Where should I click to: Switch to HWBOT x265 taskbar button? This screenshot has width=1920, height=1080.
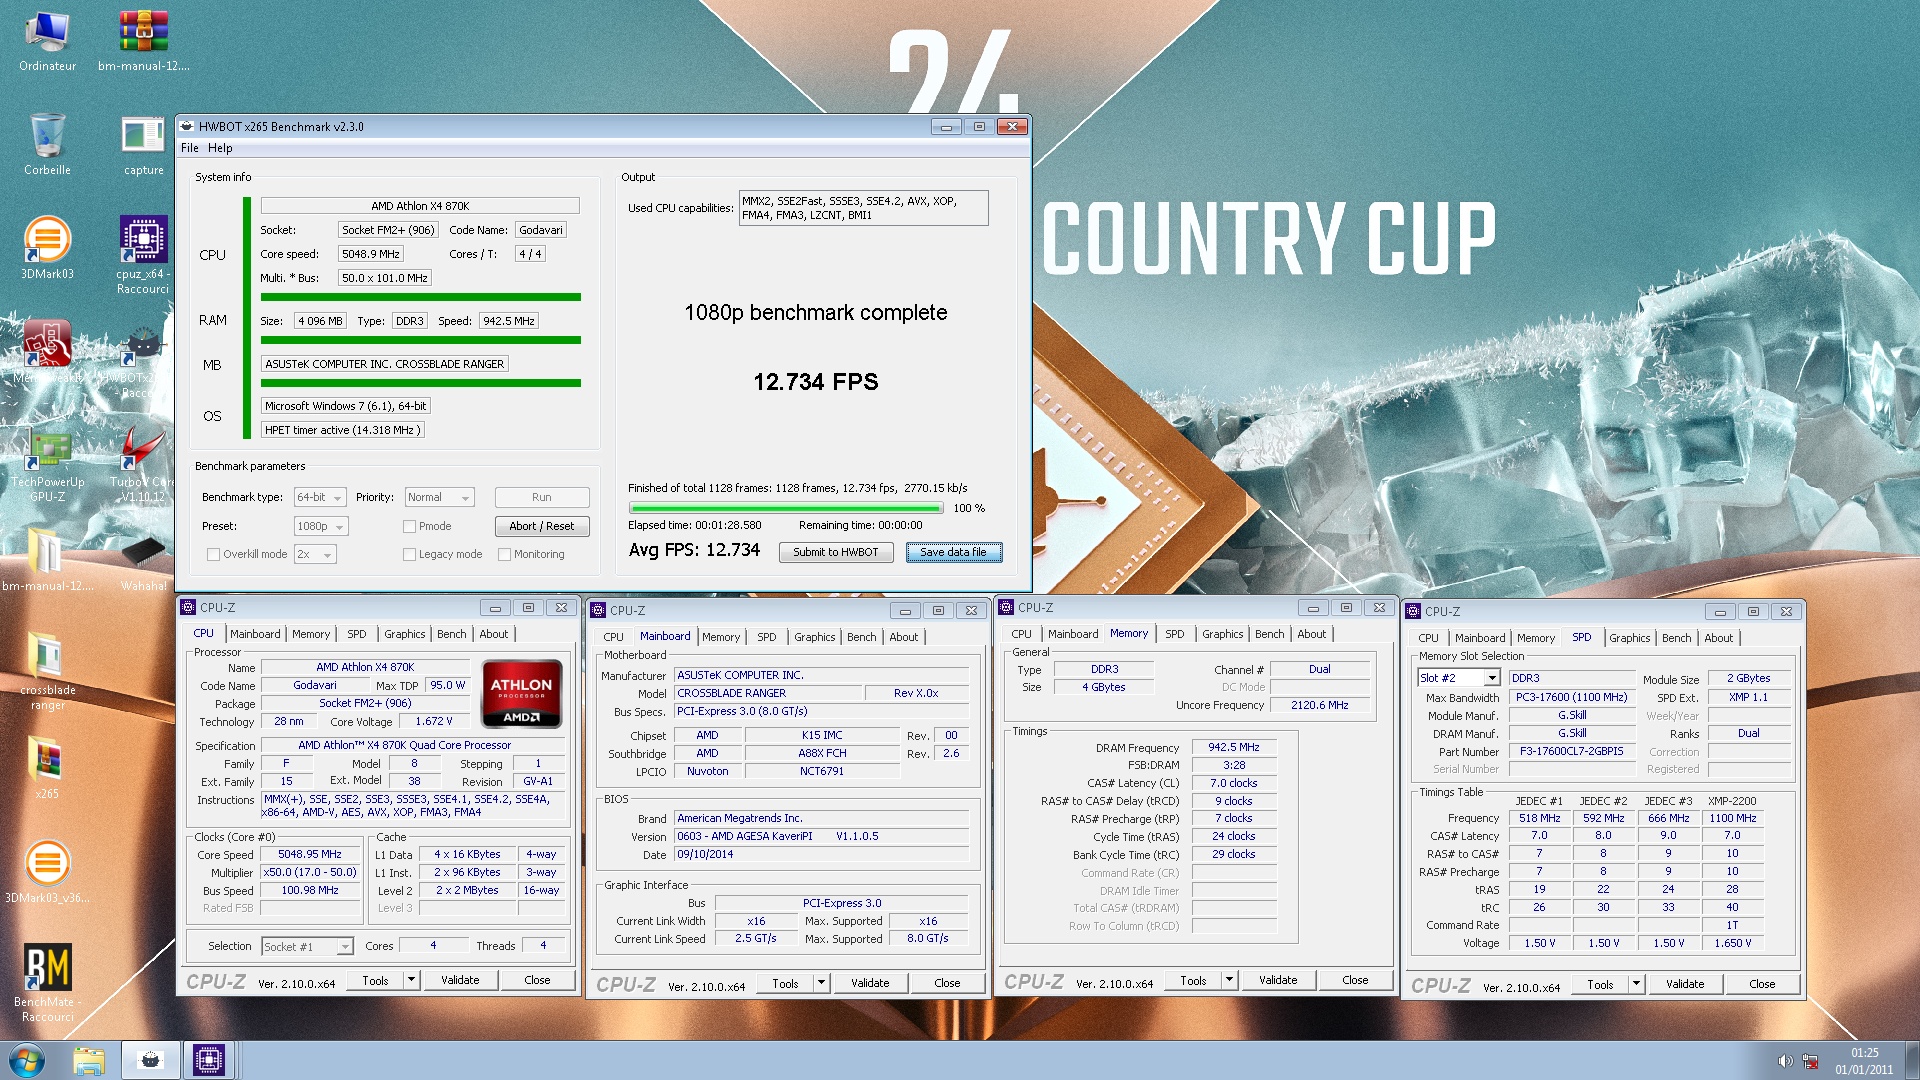pyautogui.click(x=150, y=1060)
